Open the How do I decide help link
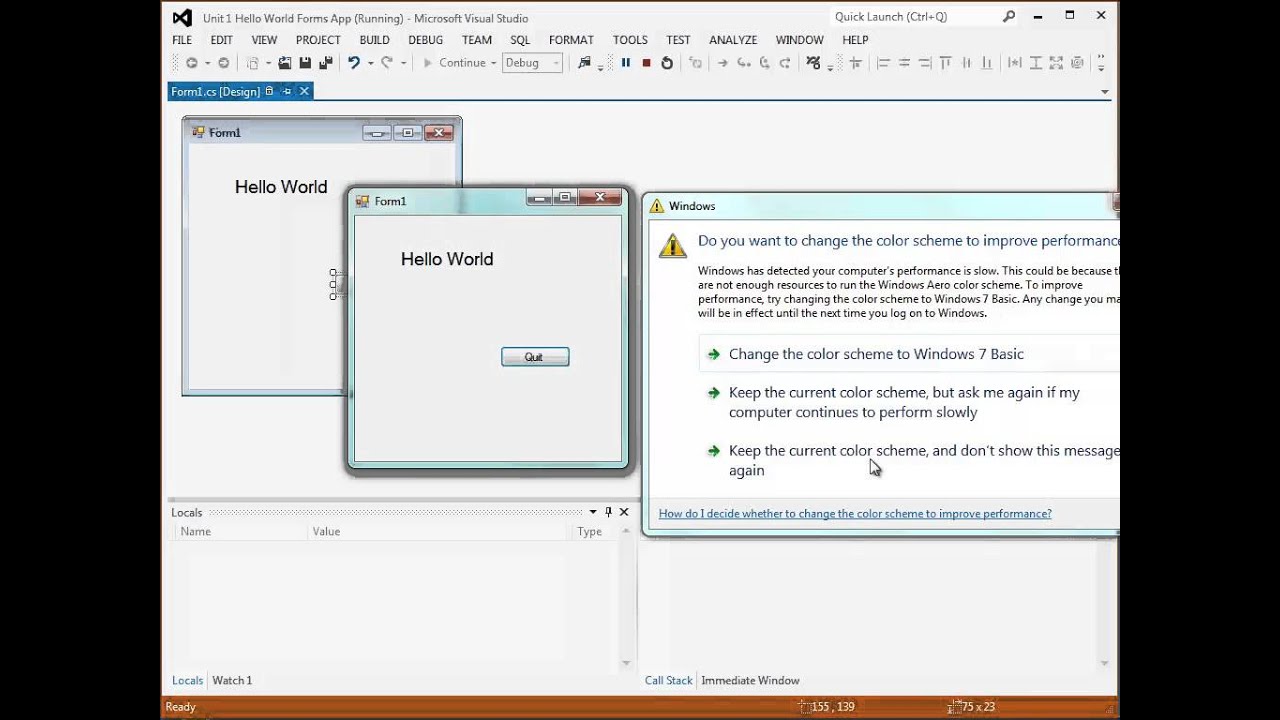Screen dimensions: 1280x720 click(x=855, y=514)
